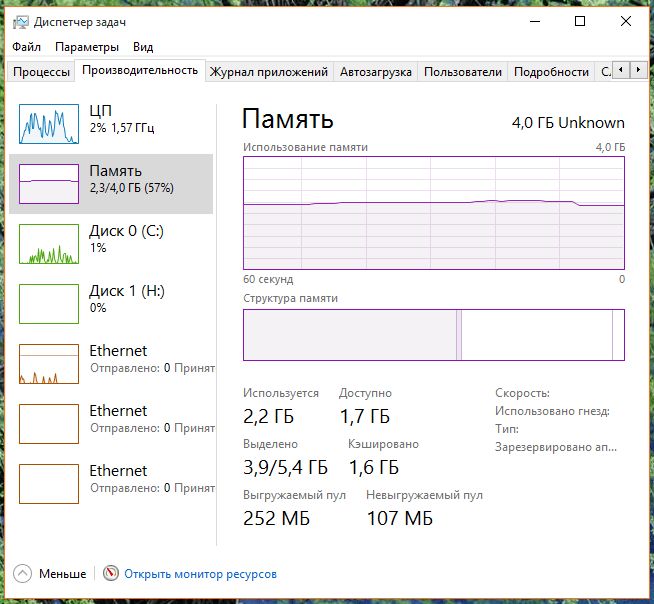The width and height of the screenshot is (654, 604).
Task: Select the CPU (ЦП) graph thumbnail
Action: tap(49, 124)
